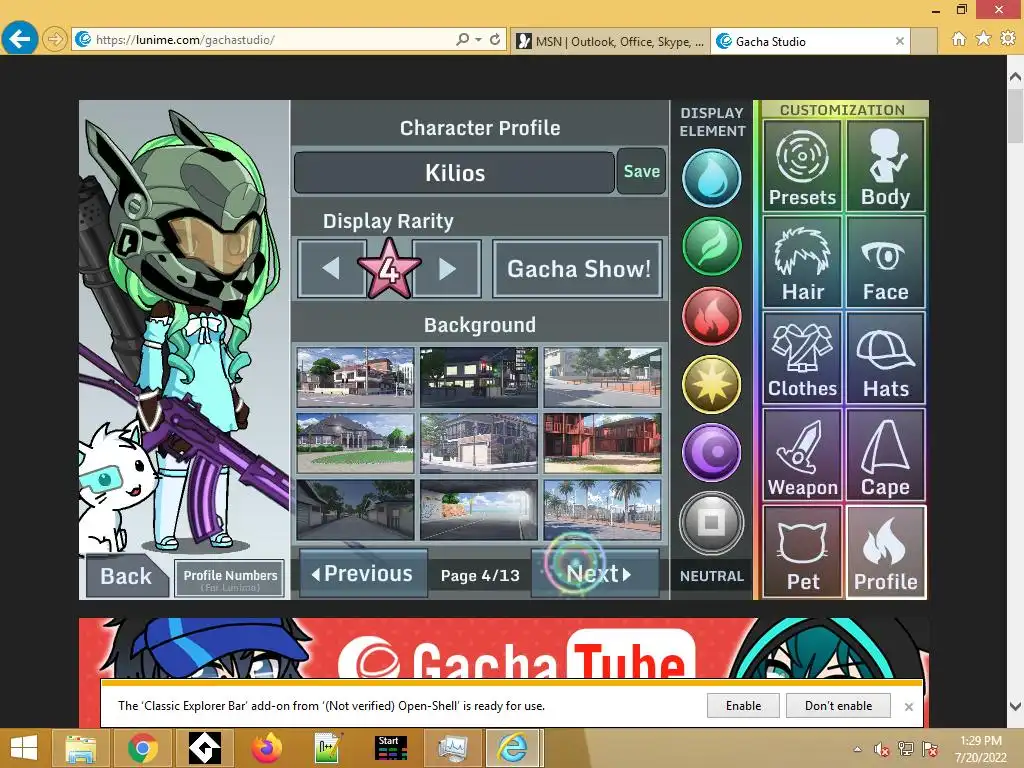Choose the palm tree street background
This screenshot has width=1024, height=768.
click(x=602, y=509)
